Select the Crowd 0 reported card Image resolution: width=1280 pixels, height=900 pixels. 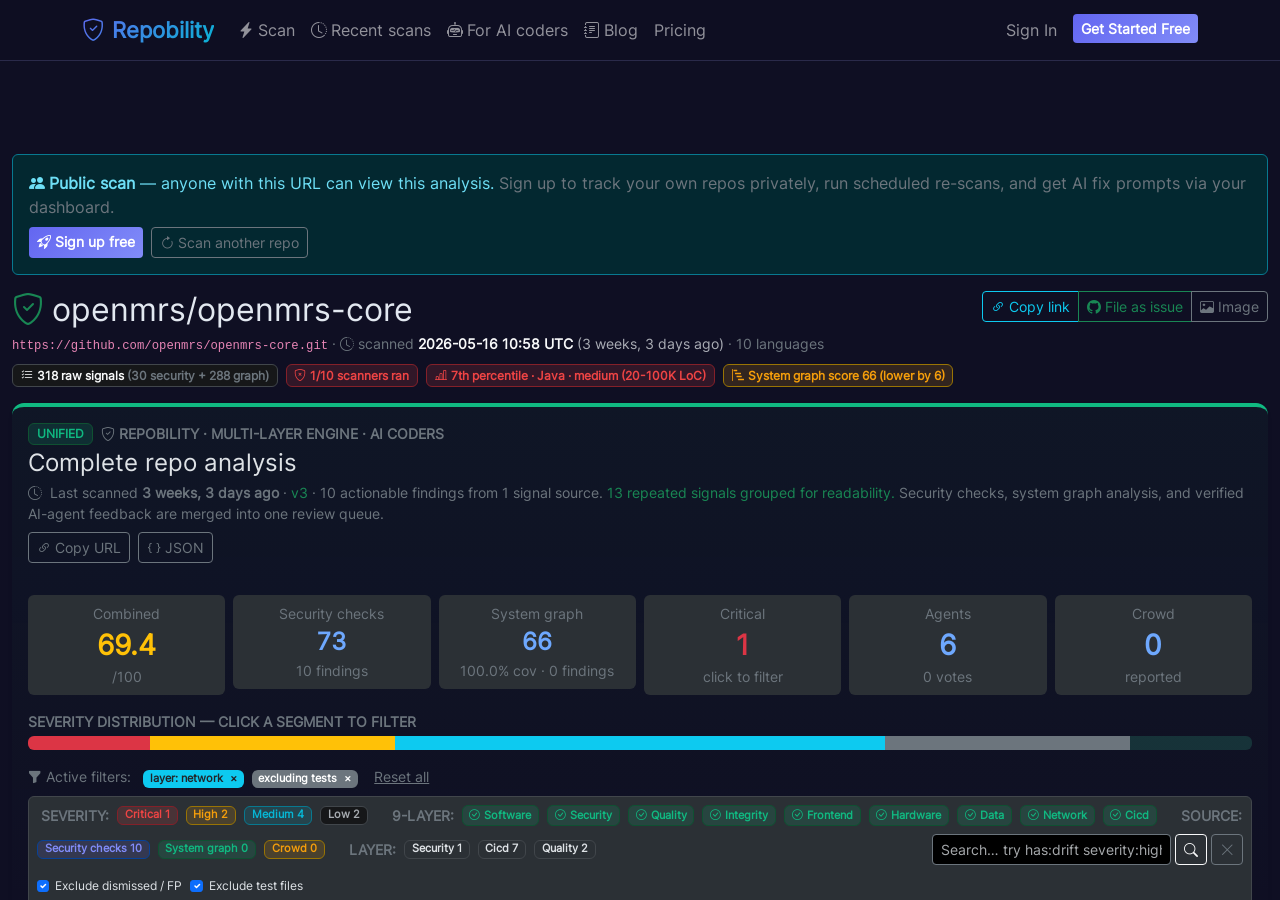(x=1153, y=645)
